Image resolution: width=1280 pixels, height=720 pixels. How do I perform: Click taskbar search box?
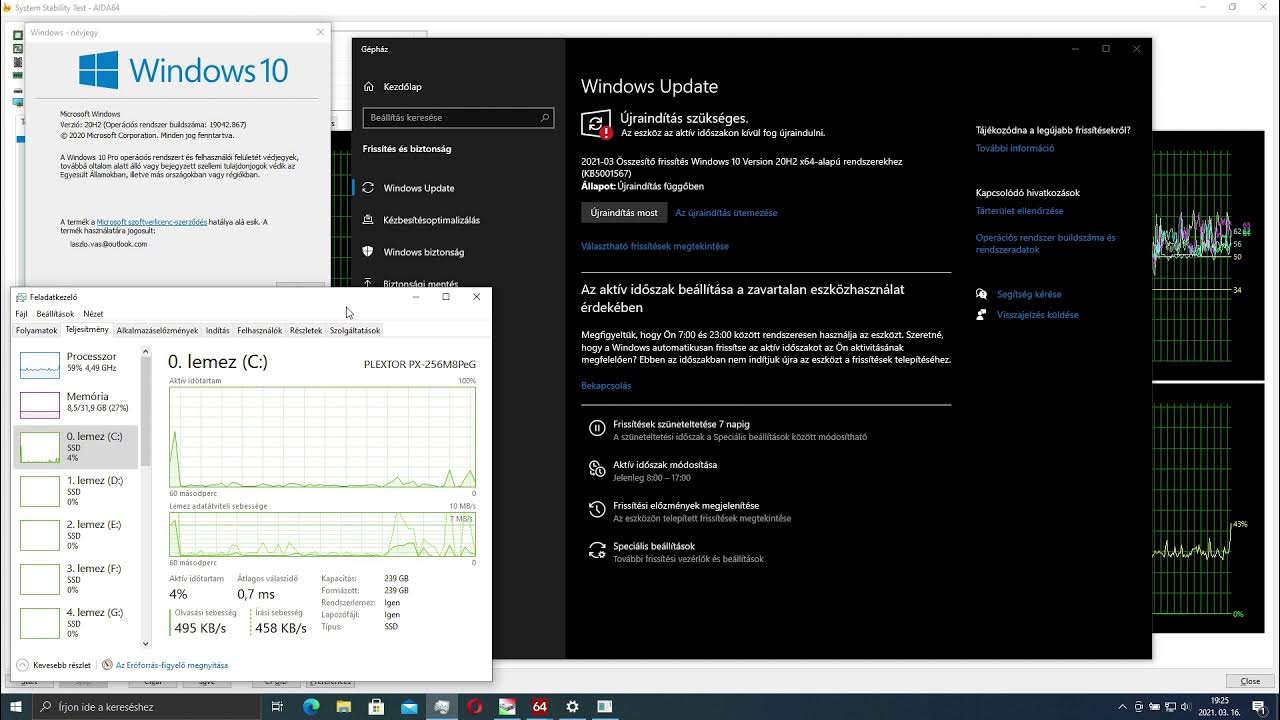coord(148,707)
